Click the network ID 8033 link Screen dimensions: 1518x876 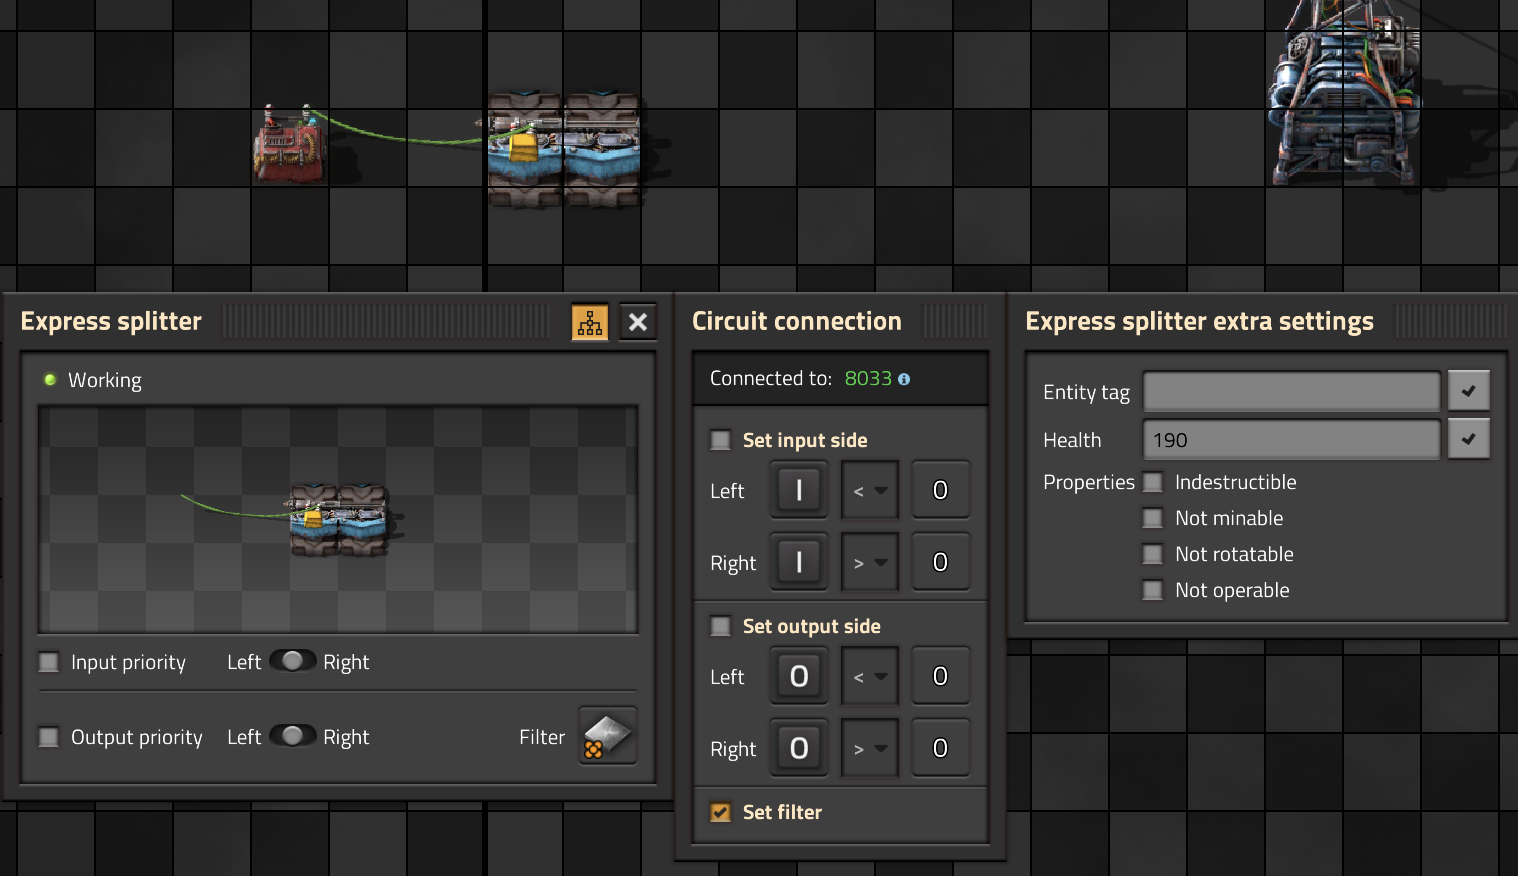(x=868, y=379)
